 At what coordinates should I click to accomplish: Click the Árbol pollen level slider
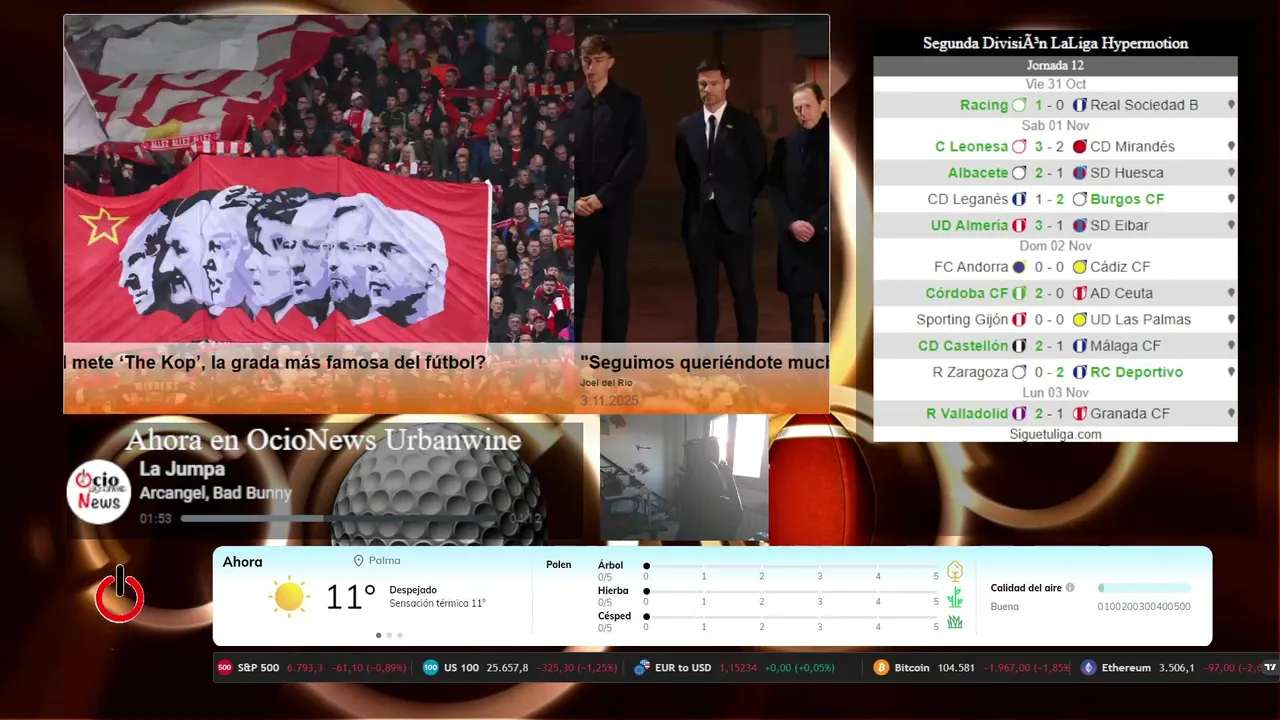[x=791, y=566]
